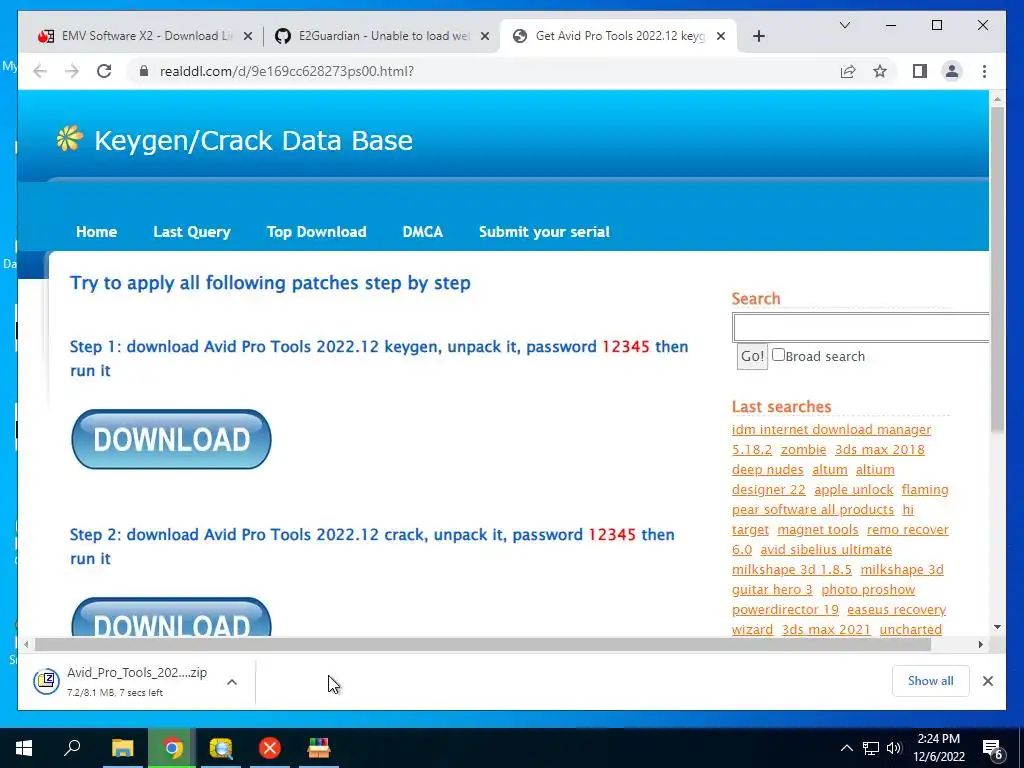The image size is (1024, 768).
Task: Open Submit your serial menu item
Action: click(544, 232)
